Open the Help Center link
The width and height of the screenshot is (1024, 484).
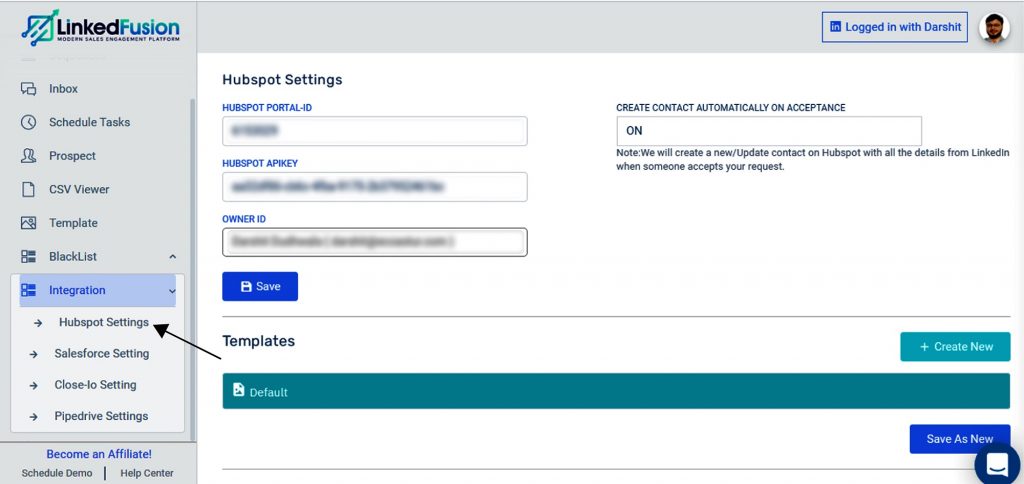[x=146, y=473]
